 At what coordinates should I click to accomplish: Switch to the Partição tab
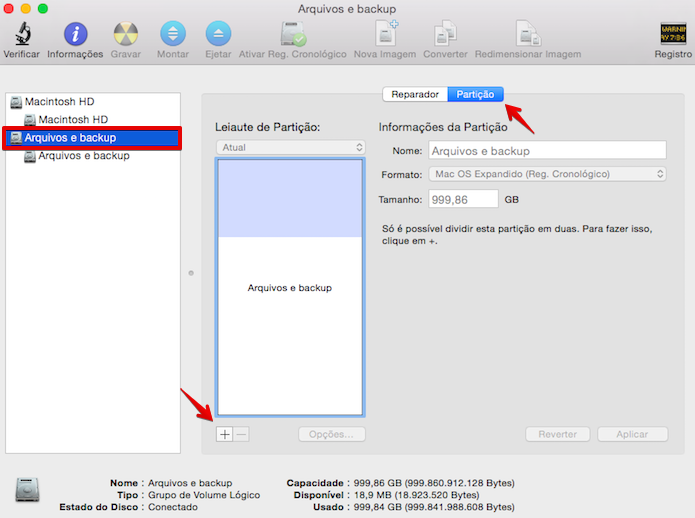pyautogui.click(x=475, y=94)
